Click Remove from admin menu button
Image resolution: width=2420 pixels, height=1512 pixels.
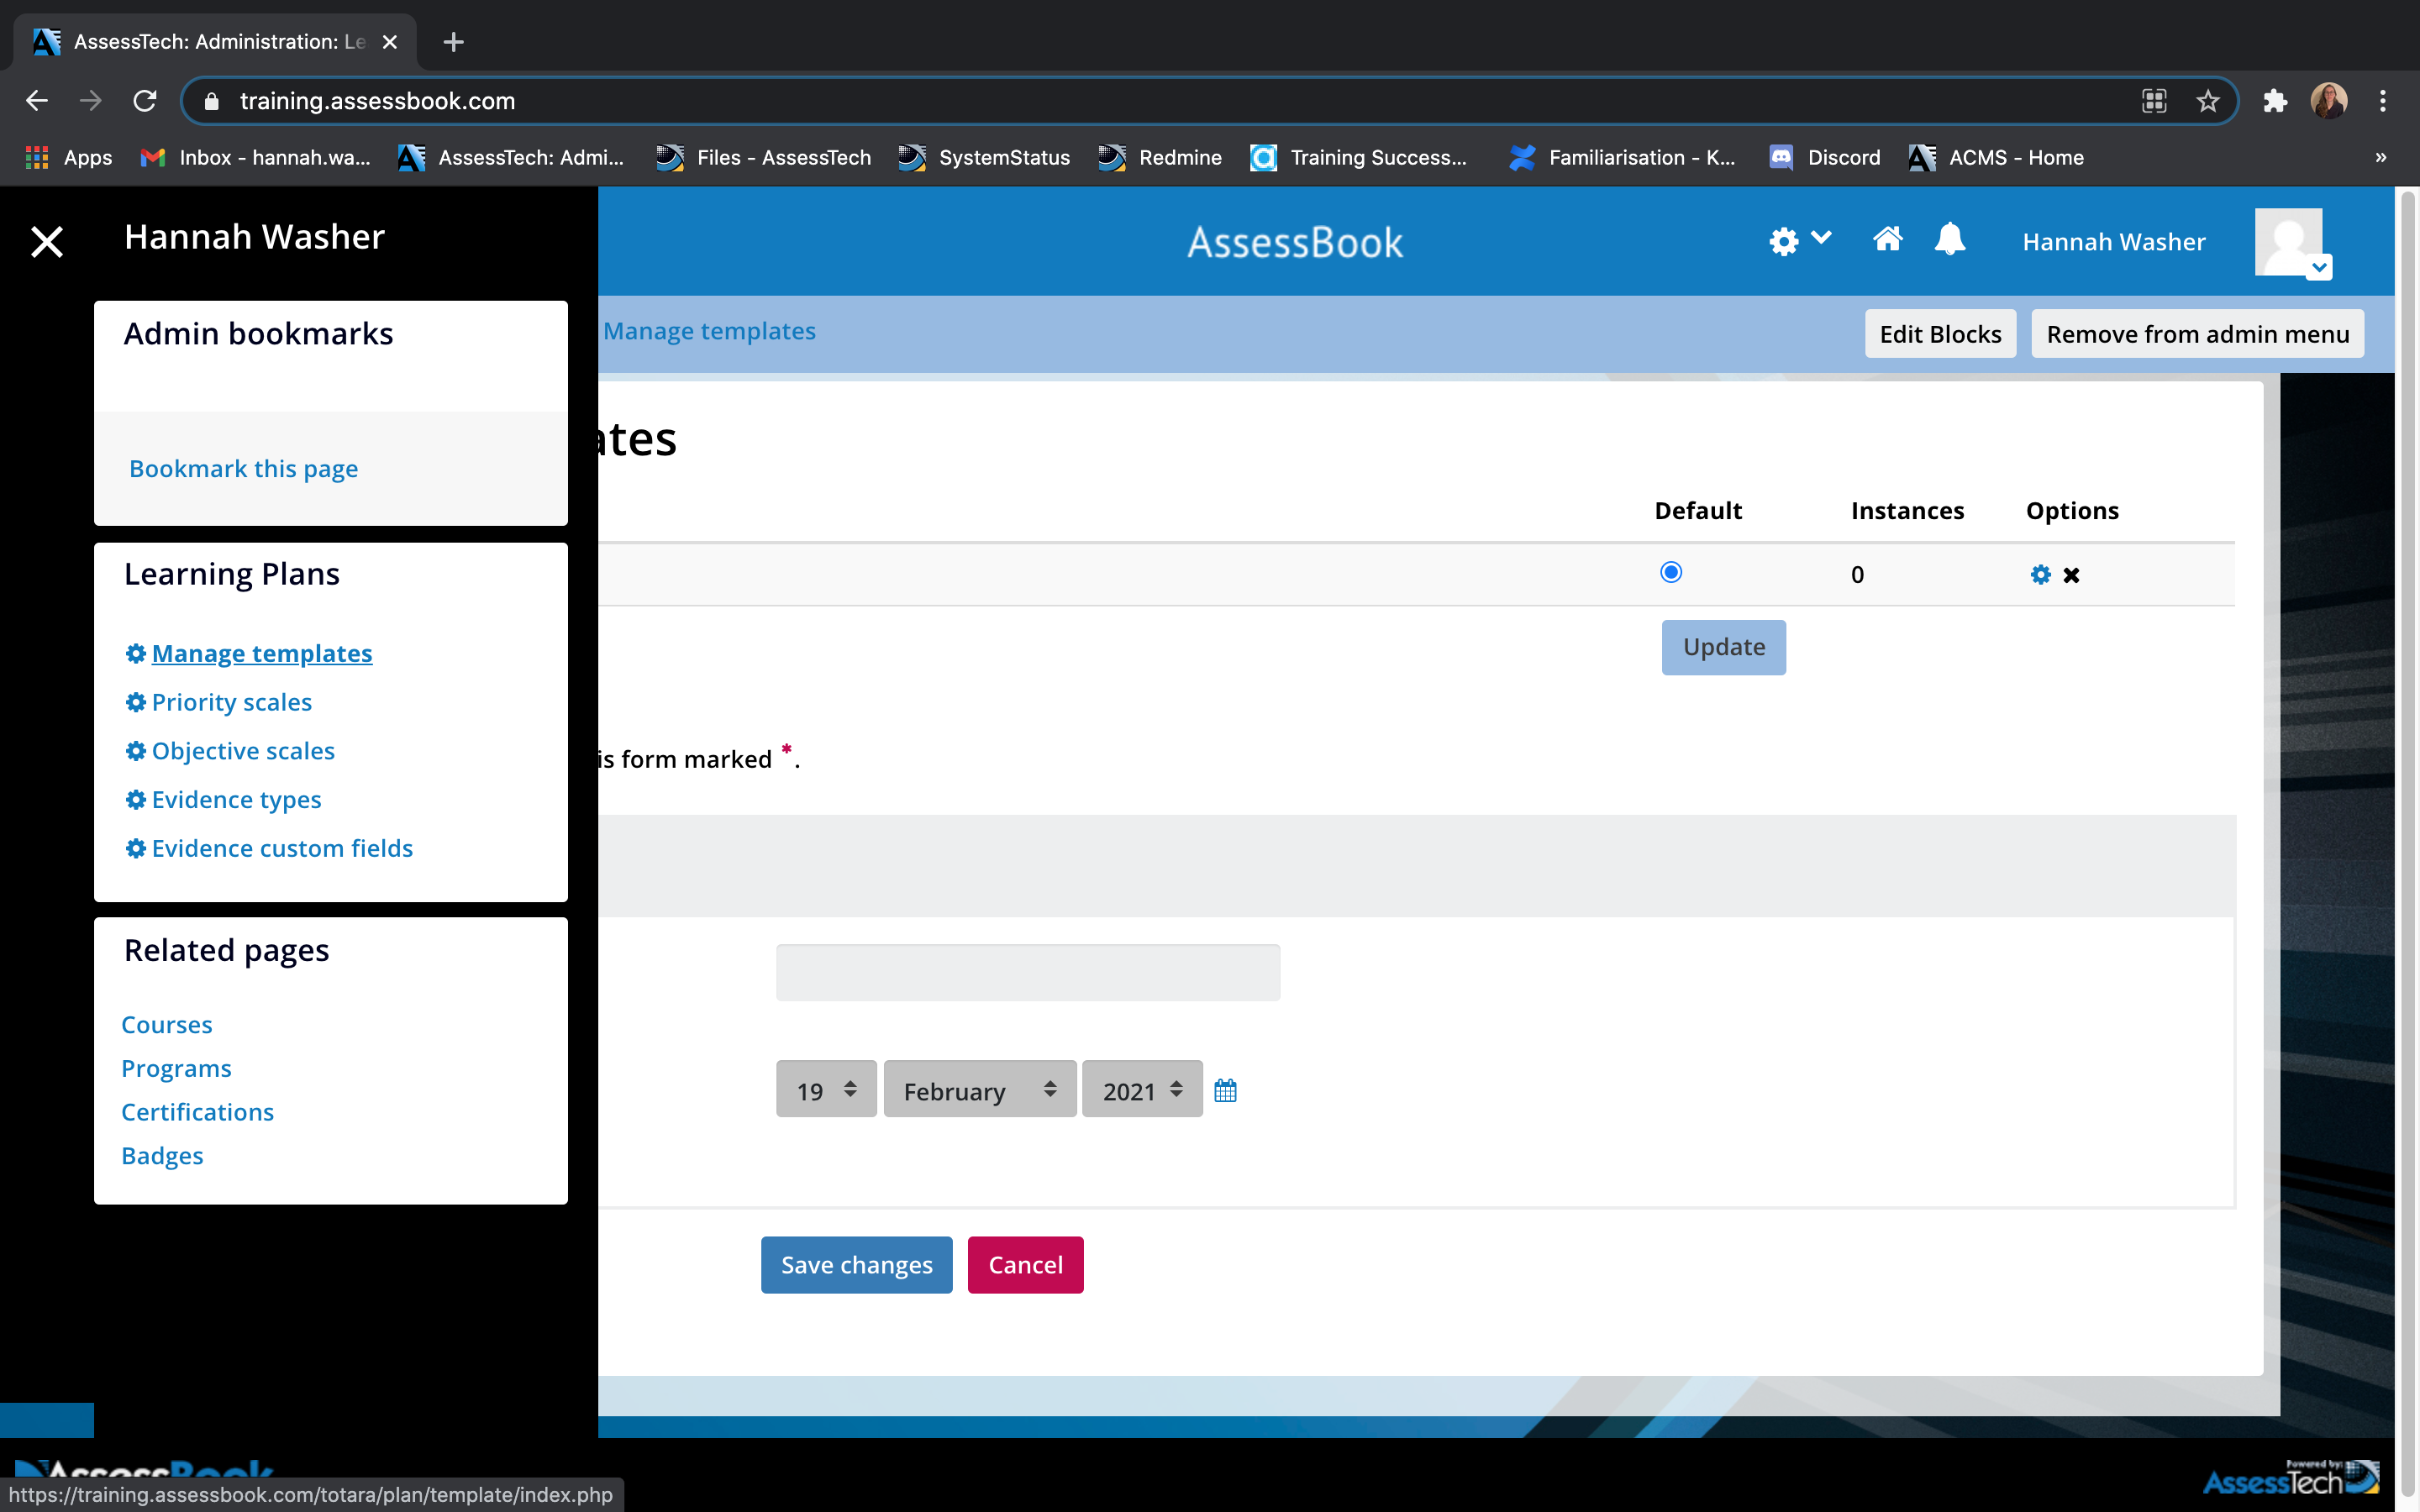point(2197,334)
